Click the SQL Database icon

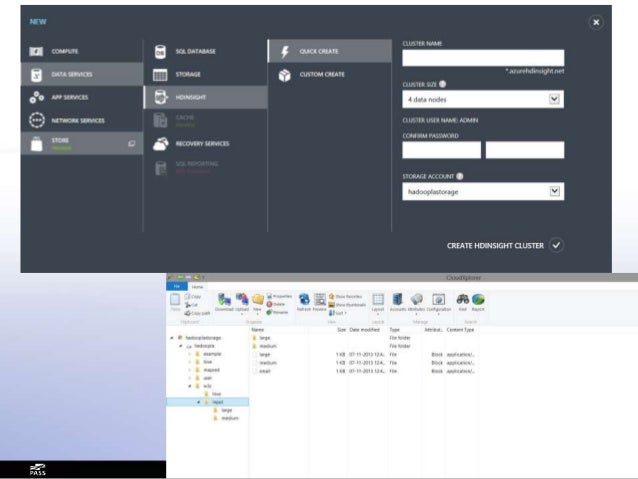tap(160, 52)
